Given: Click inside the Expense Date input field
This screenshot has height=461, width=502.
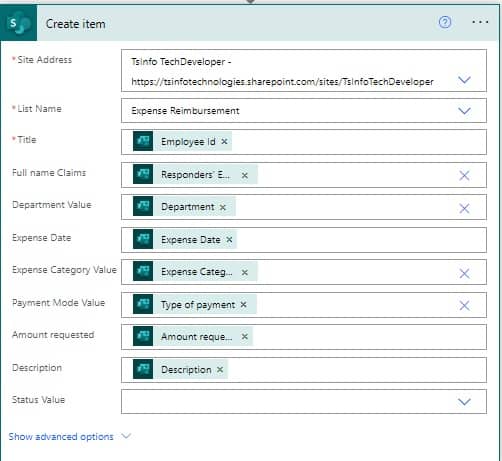Looking at the screenshot, I should (x=304, y=240).
